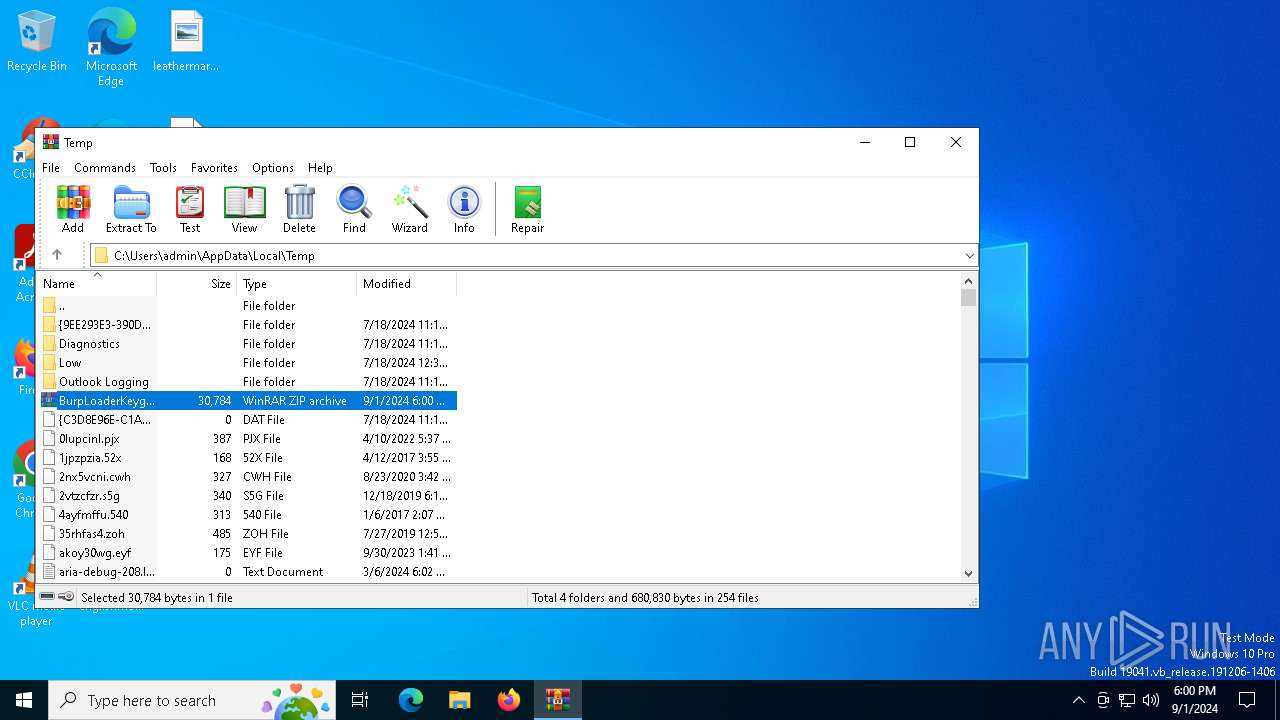This screenshot has width=1280, height=720.
Task: Expand the address path dropdown
Action: [969, 256]
